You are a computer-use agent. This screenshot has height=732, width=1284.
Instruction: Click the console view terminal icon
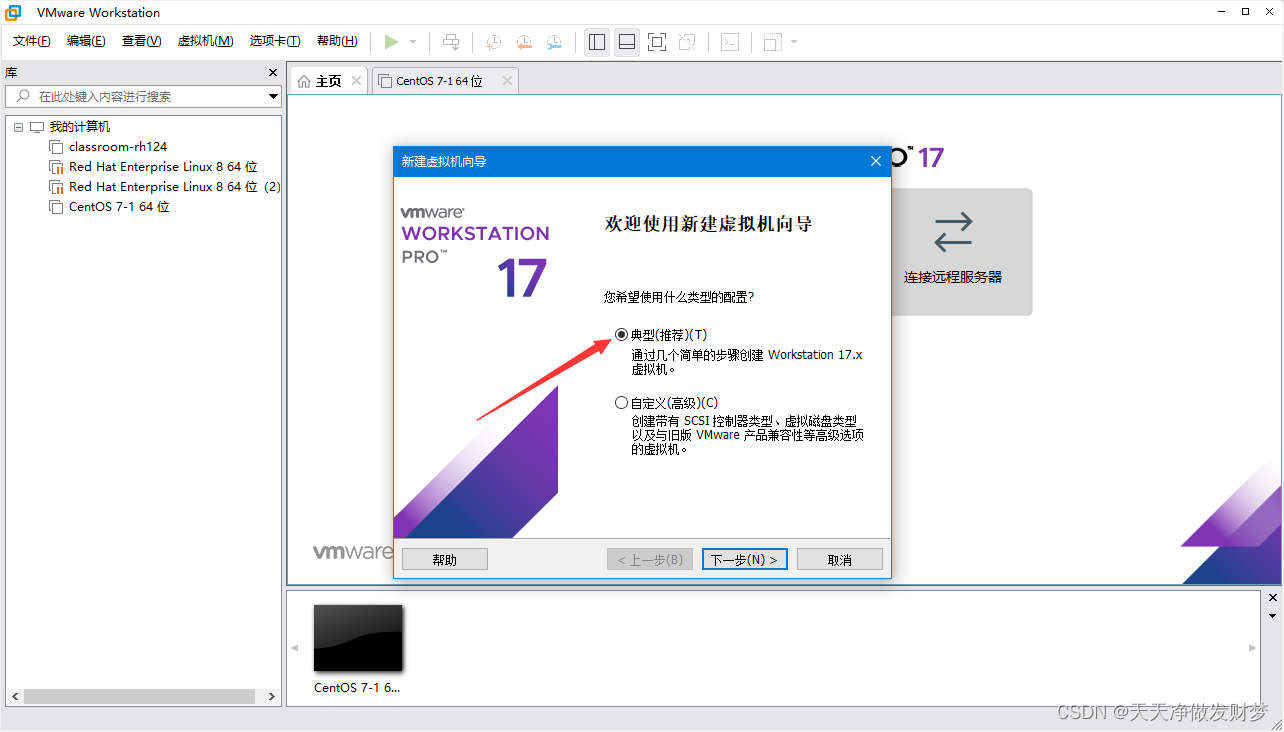click(x=731, y=42)
